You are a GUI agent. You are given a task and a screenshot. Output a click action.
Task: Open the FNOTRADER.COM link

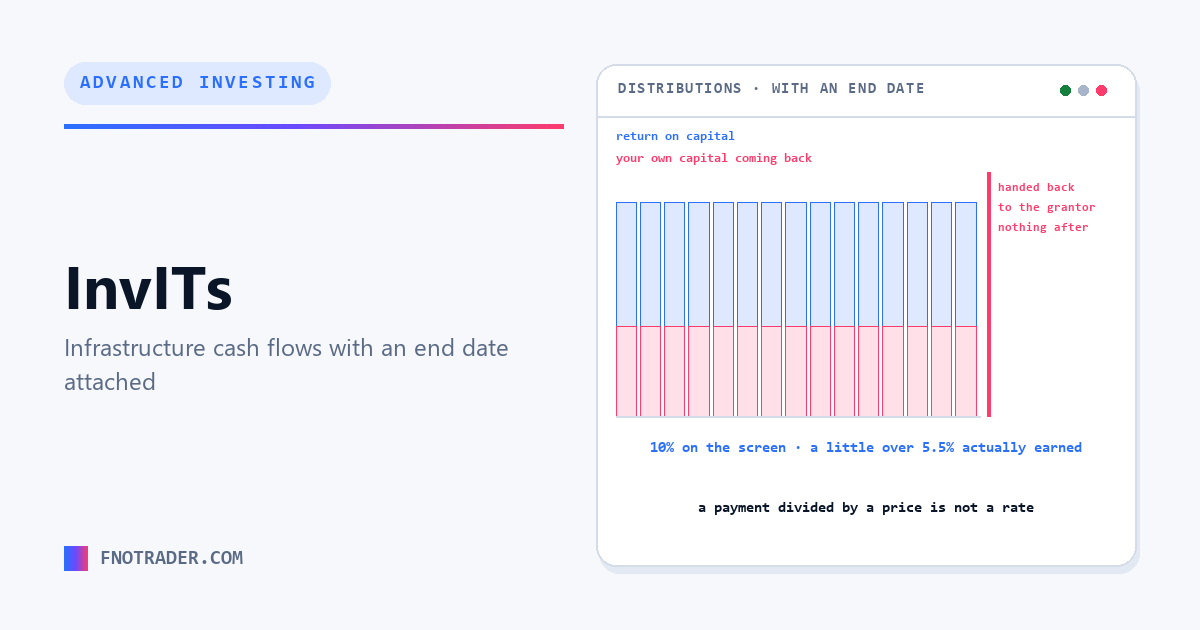click(x=171, y=558)
